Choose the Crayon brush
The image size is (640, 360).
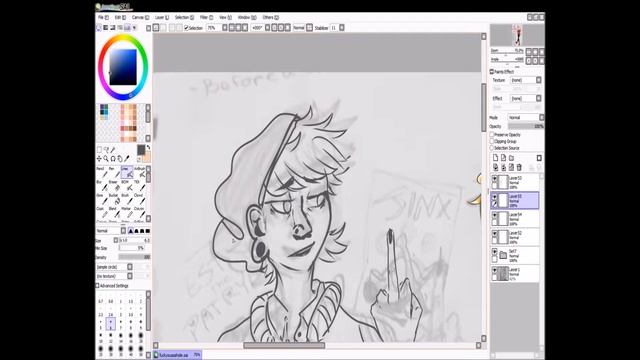click(140, 212)
